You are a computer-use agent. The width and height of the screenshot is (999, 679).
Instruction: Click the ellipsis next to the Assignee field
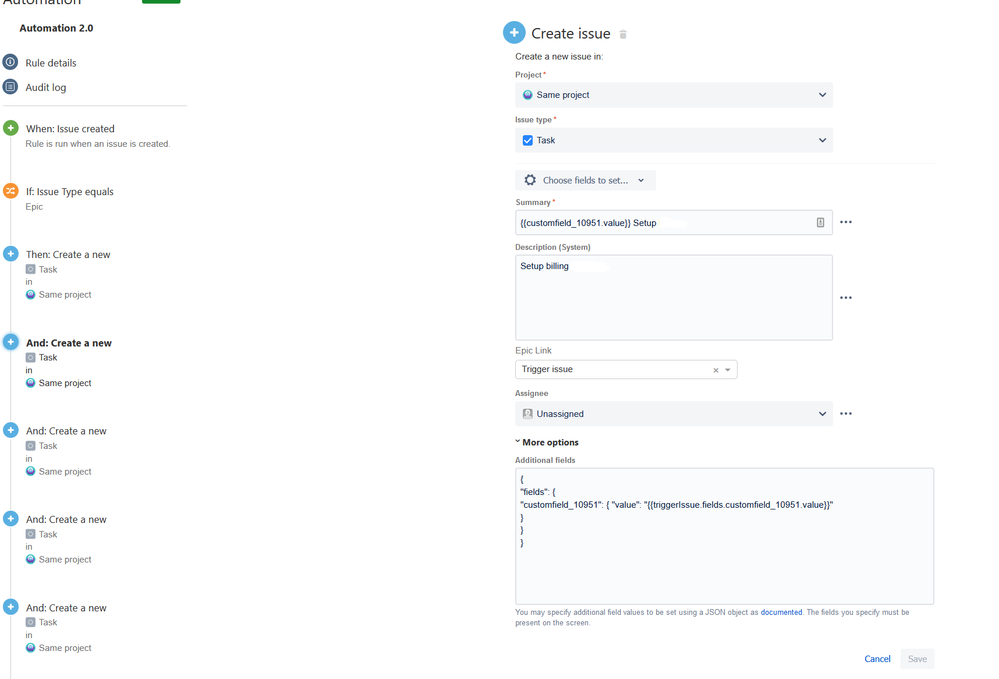click(x=846, y=413)
